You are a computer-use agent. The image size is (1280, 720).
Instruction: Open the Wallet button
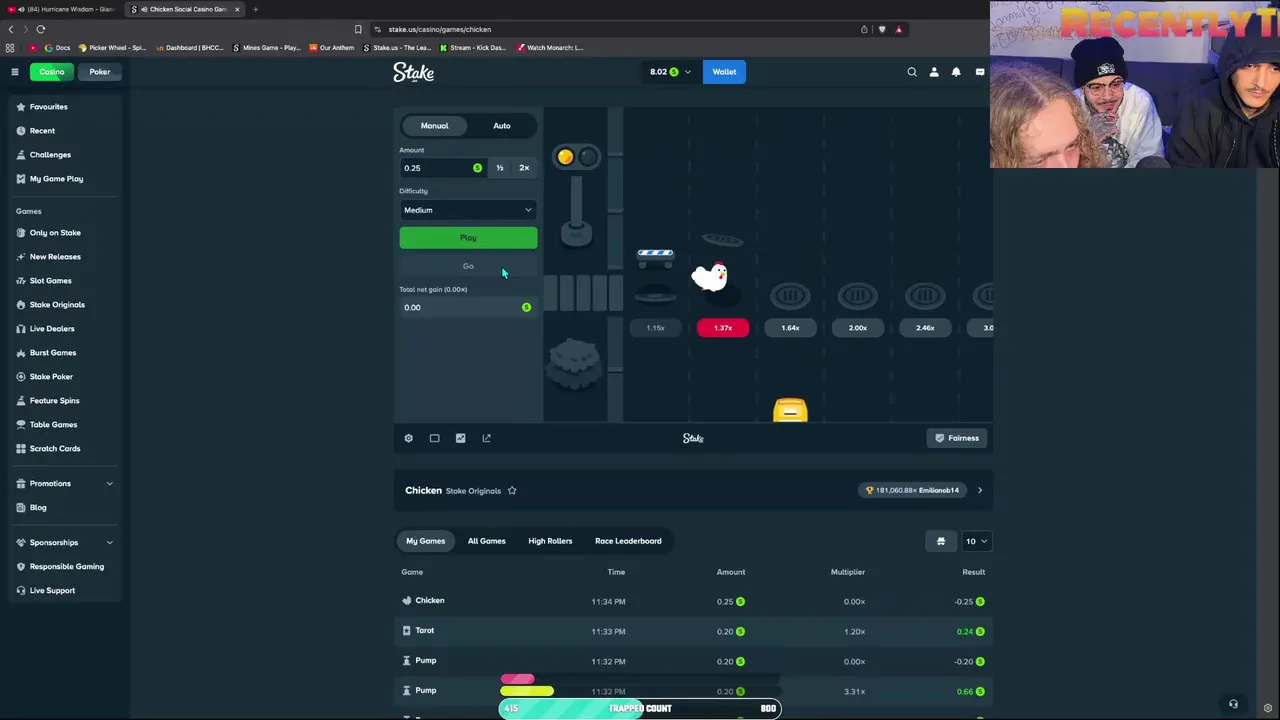pyautogui.click(x=724, y=72)
